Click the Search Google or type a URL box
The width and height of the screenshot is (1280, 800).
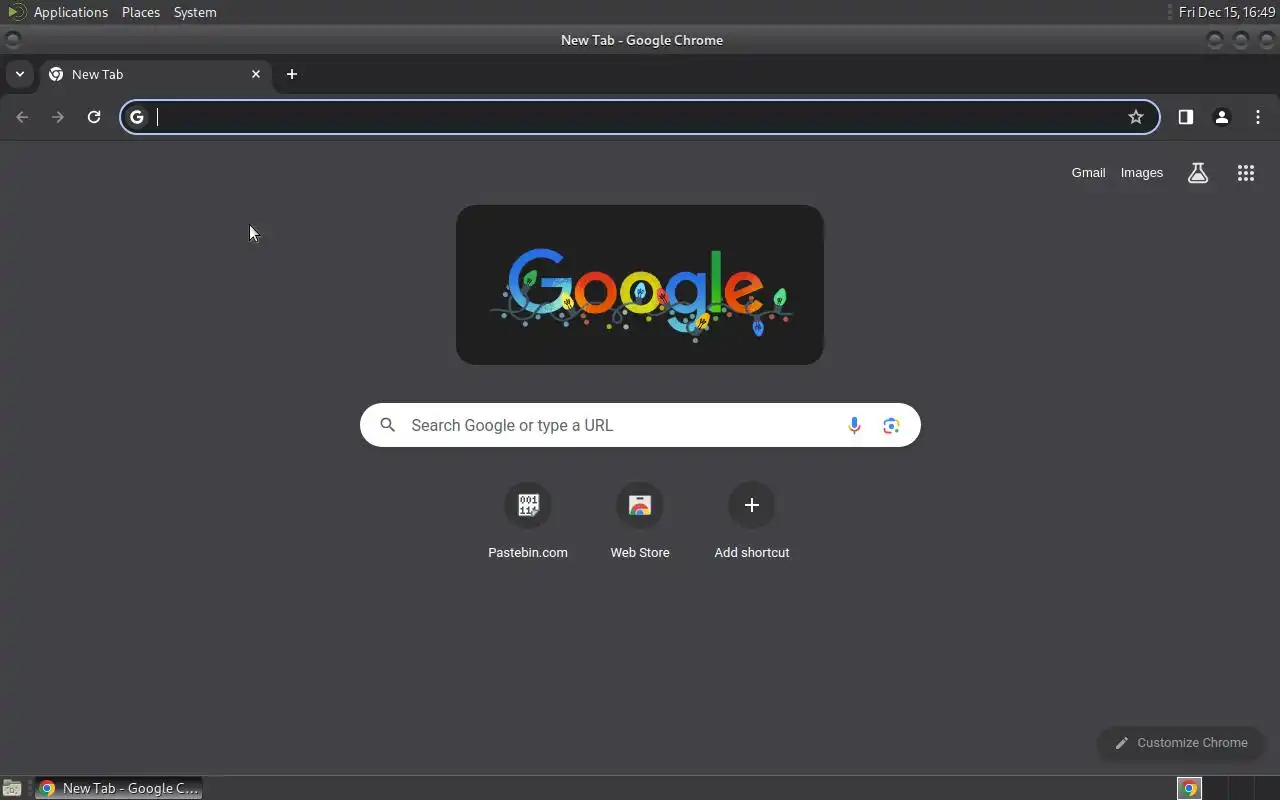click(640, 425)
